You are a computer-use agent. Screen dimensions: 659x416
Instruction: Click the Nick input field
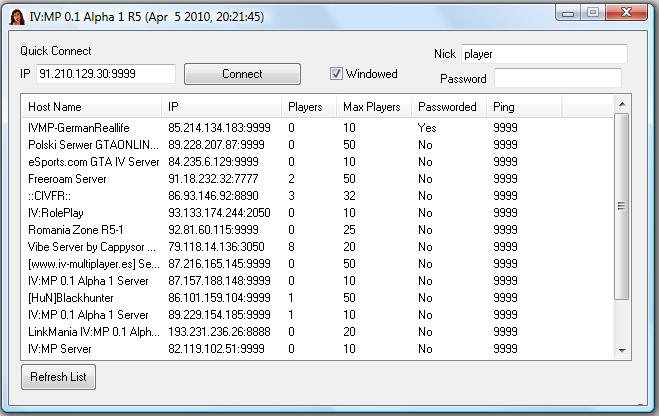(544, 54)
